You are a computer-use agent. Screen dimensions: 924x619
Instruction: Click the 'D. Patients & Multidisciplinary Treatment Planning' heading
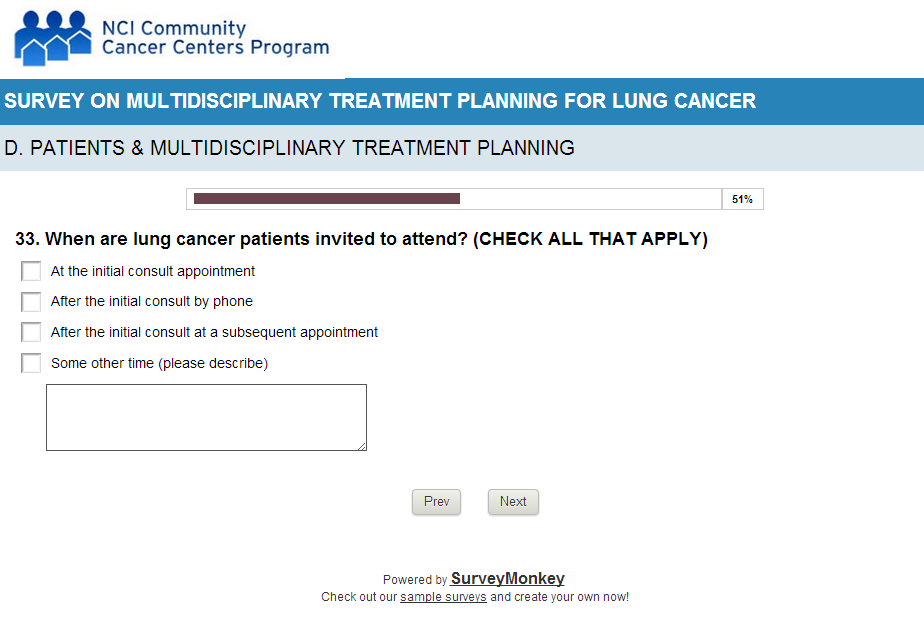point(290,148)
